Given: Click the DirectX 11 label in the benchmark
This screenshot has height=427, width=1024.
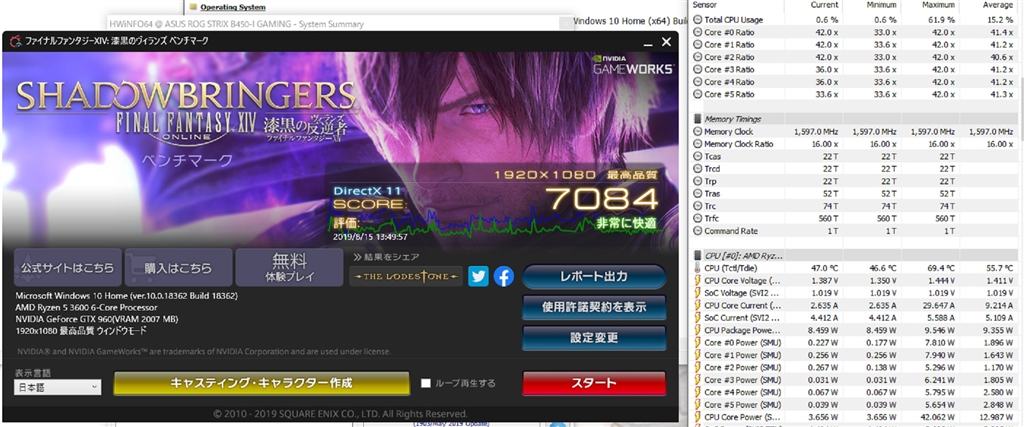Looking at the screenshot, I should pyautogui.click(x=366, y=191).
